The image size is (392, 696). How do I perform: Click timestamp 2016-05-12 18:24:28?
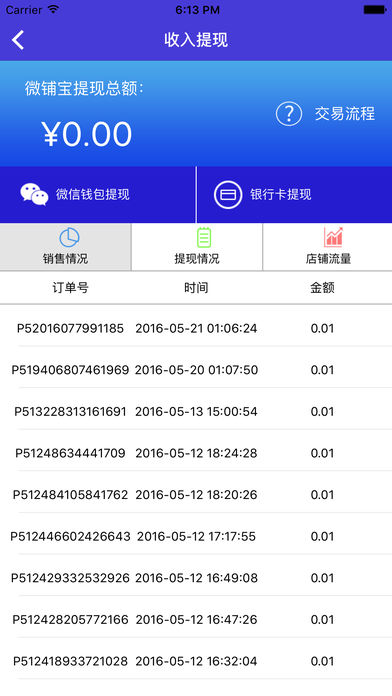click(x=196, y=453)
